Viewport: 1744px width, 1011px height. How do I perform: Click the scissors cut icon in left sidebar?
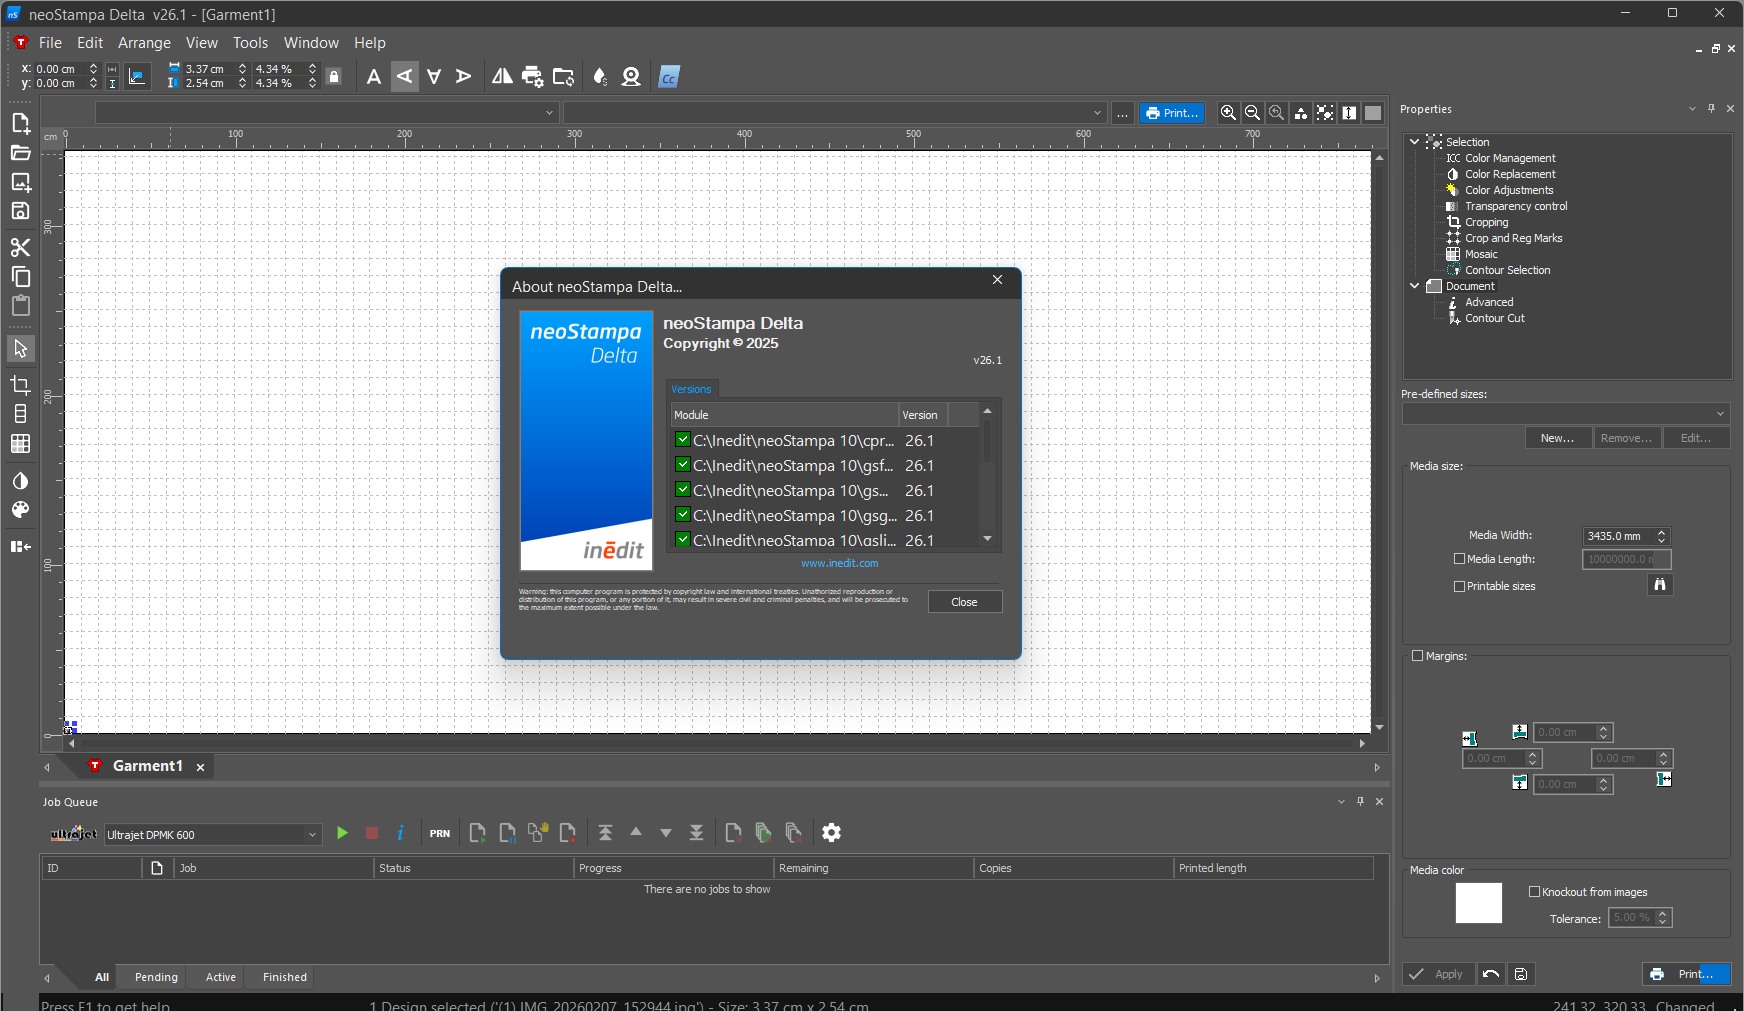pyautogui.click(x=21, y=247)
